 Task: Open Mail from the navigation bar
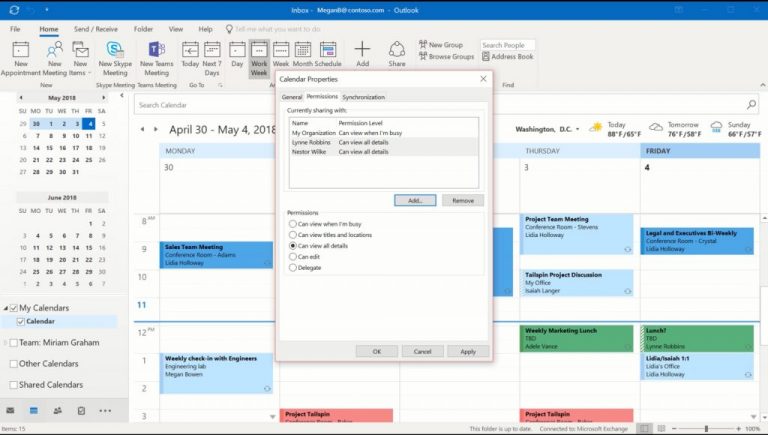tap(10, 411)
